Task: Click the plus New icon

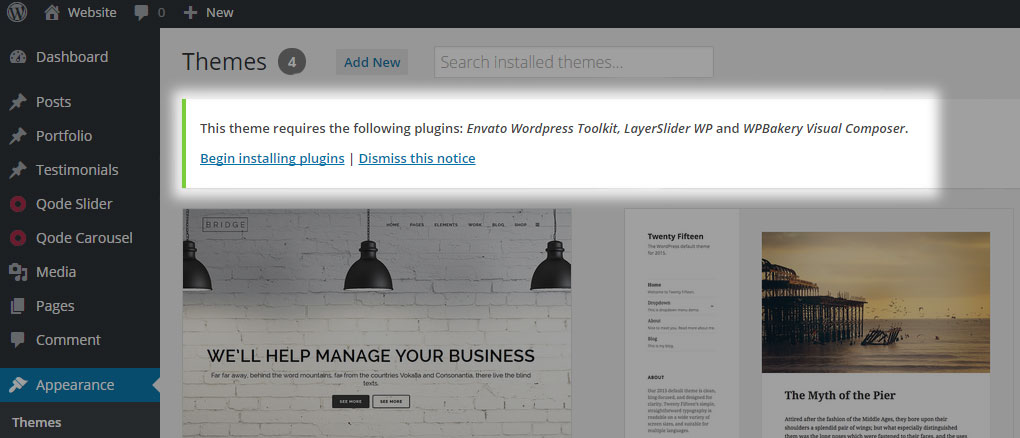Action: (190, 12)
